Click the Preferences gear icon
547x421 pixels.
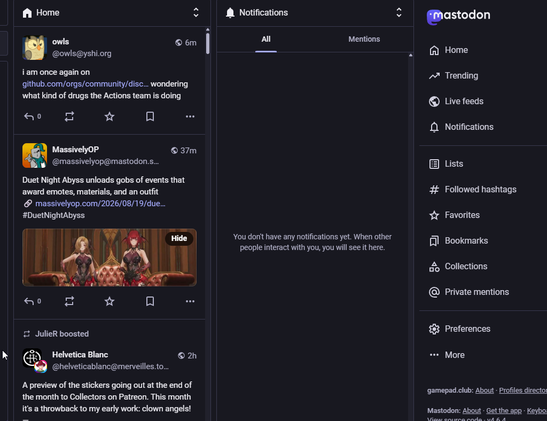coord(434,329)
